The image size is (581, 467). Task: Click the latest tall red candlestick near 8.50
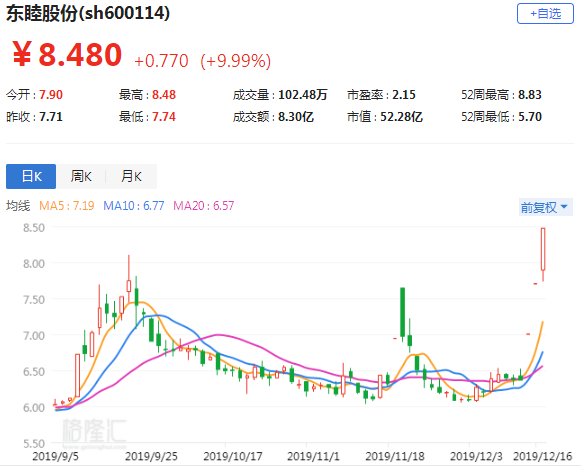(543, 249)
